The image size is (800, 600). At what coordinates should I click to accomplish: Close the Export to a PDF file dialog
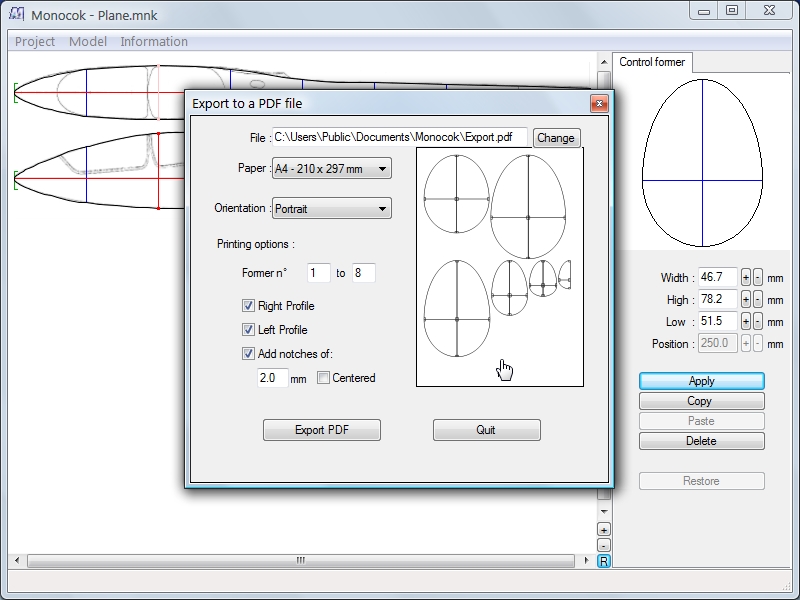[x=599, y=104]
